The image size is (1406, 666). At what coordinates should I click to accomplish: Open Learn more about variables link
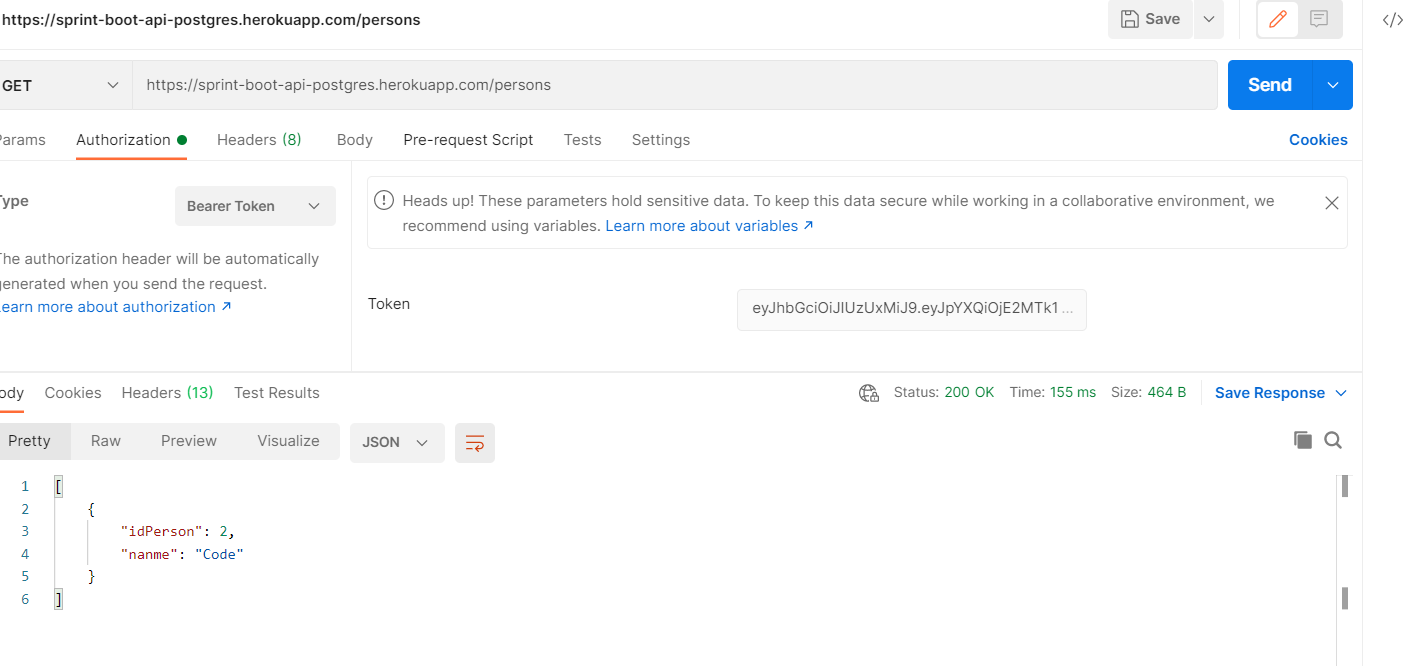(x=709, y=226)
